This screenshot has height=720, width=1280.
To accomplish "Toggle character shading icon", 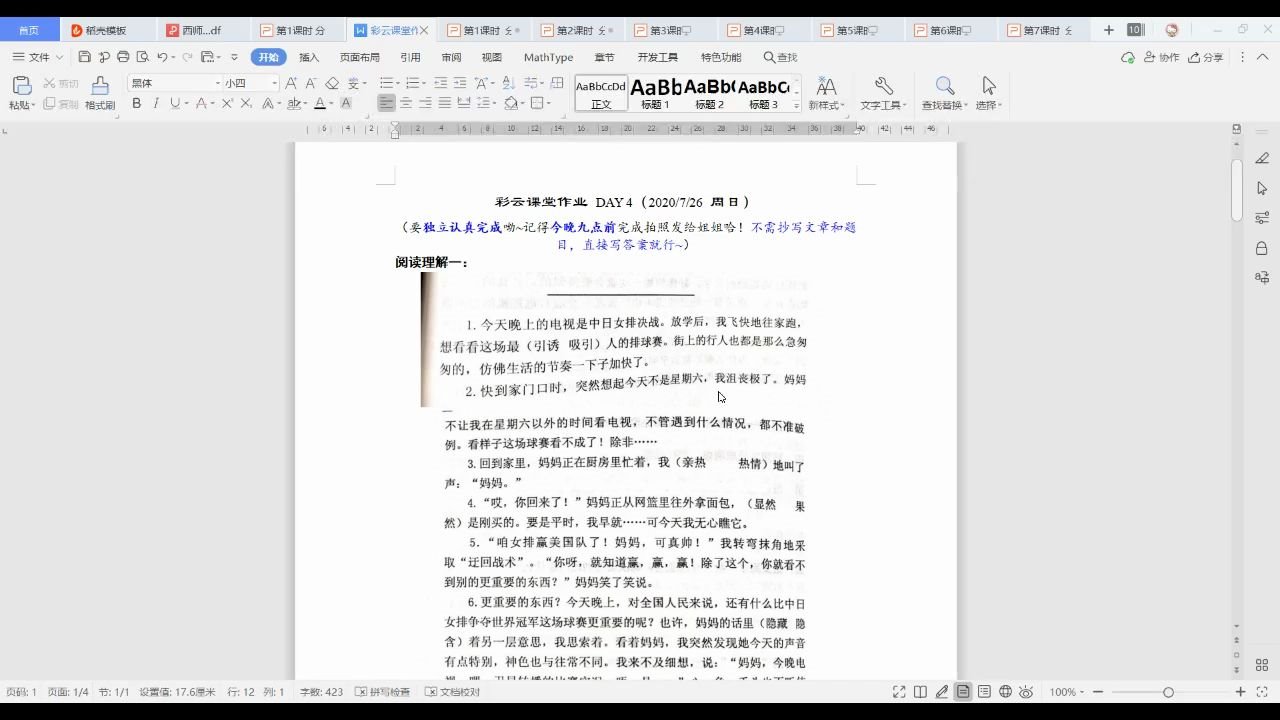I will (x=346, y=103).
